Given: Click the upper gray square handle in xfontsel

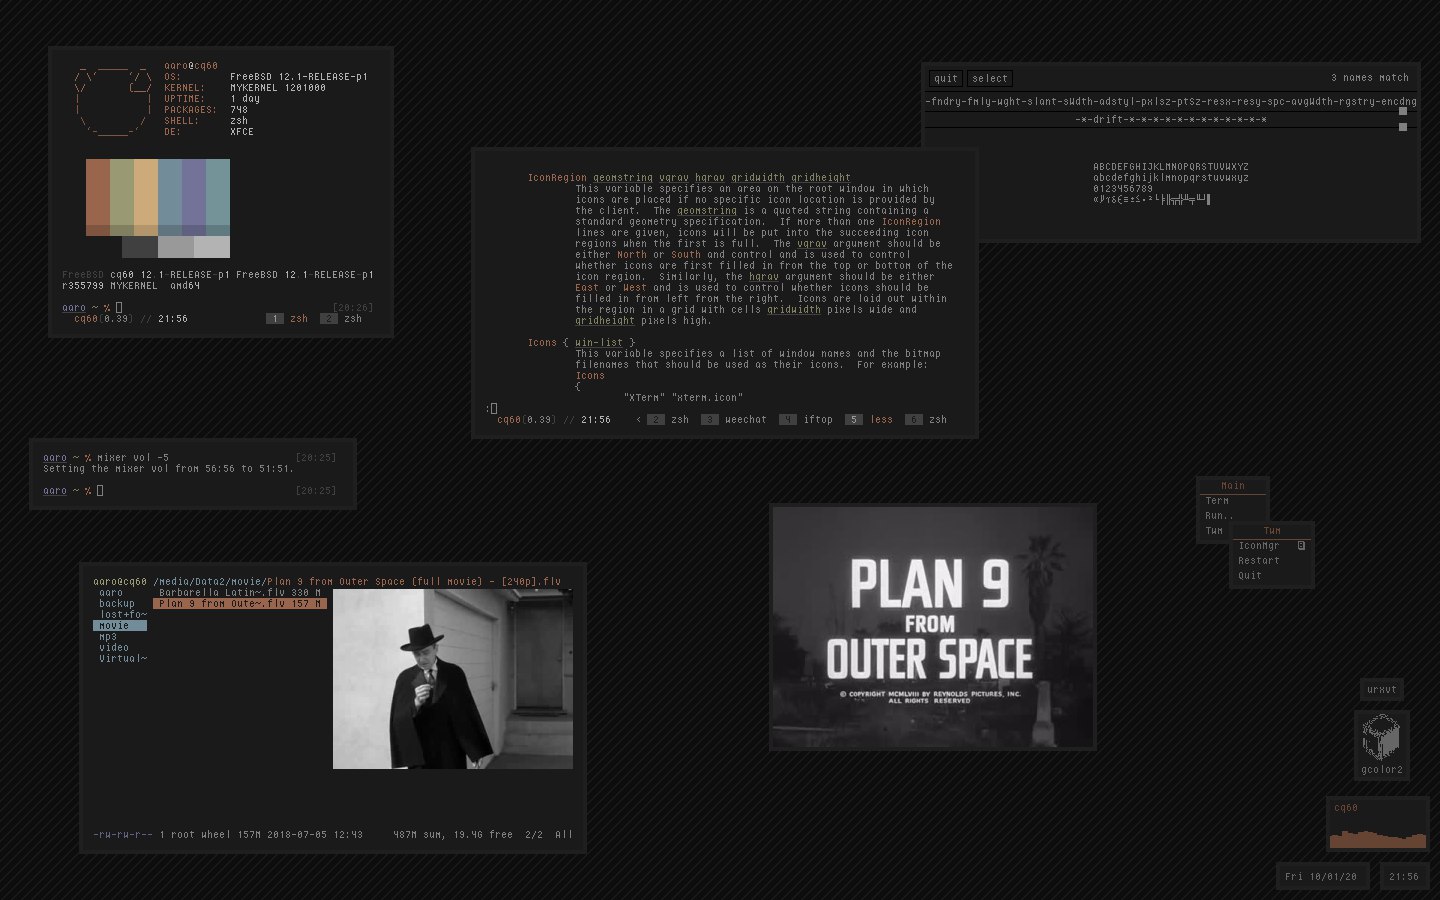Looking at the screenshot, I should coord(1403,111).
